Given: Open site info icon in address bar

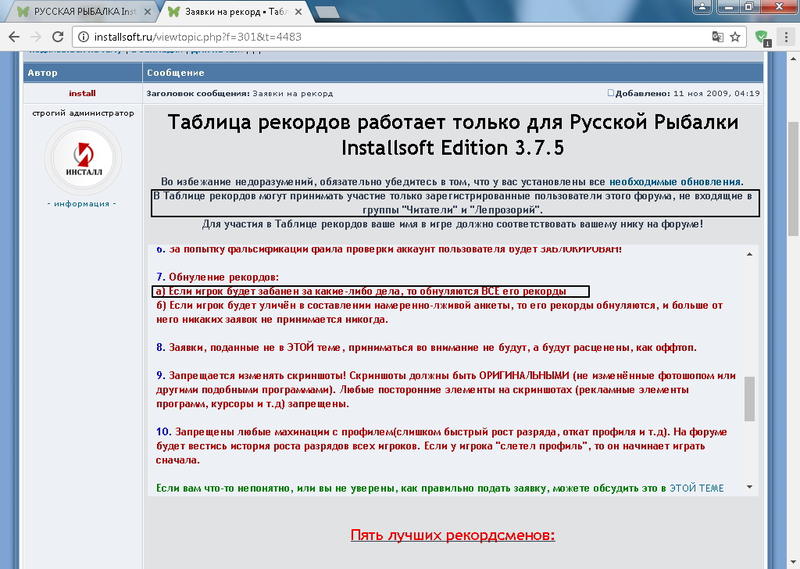Looking at the screenshot, I should point(83,37).
